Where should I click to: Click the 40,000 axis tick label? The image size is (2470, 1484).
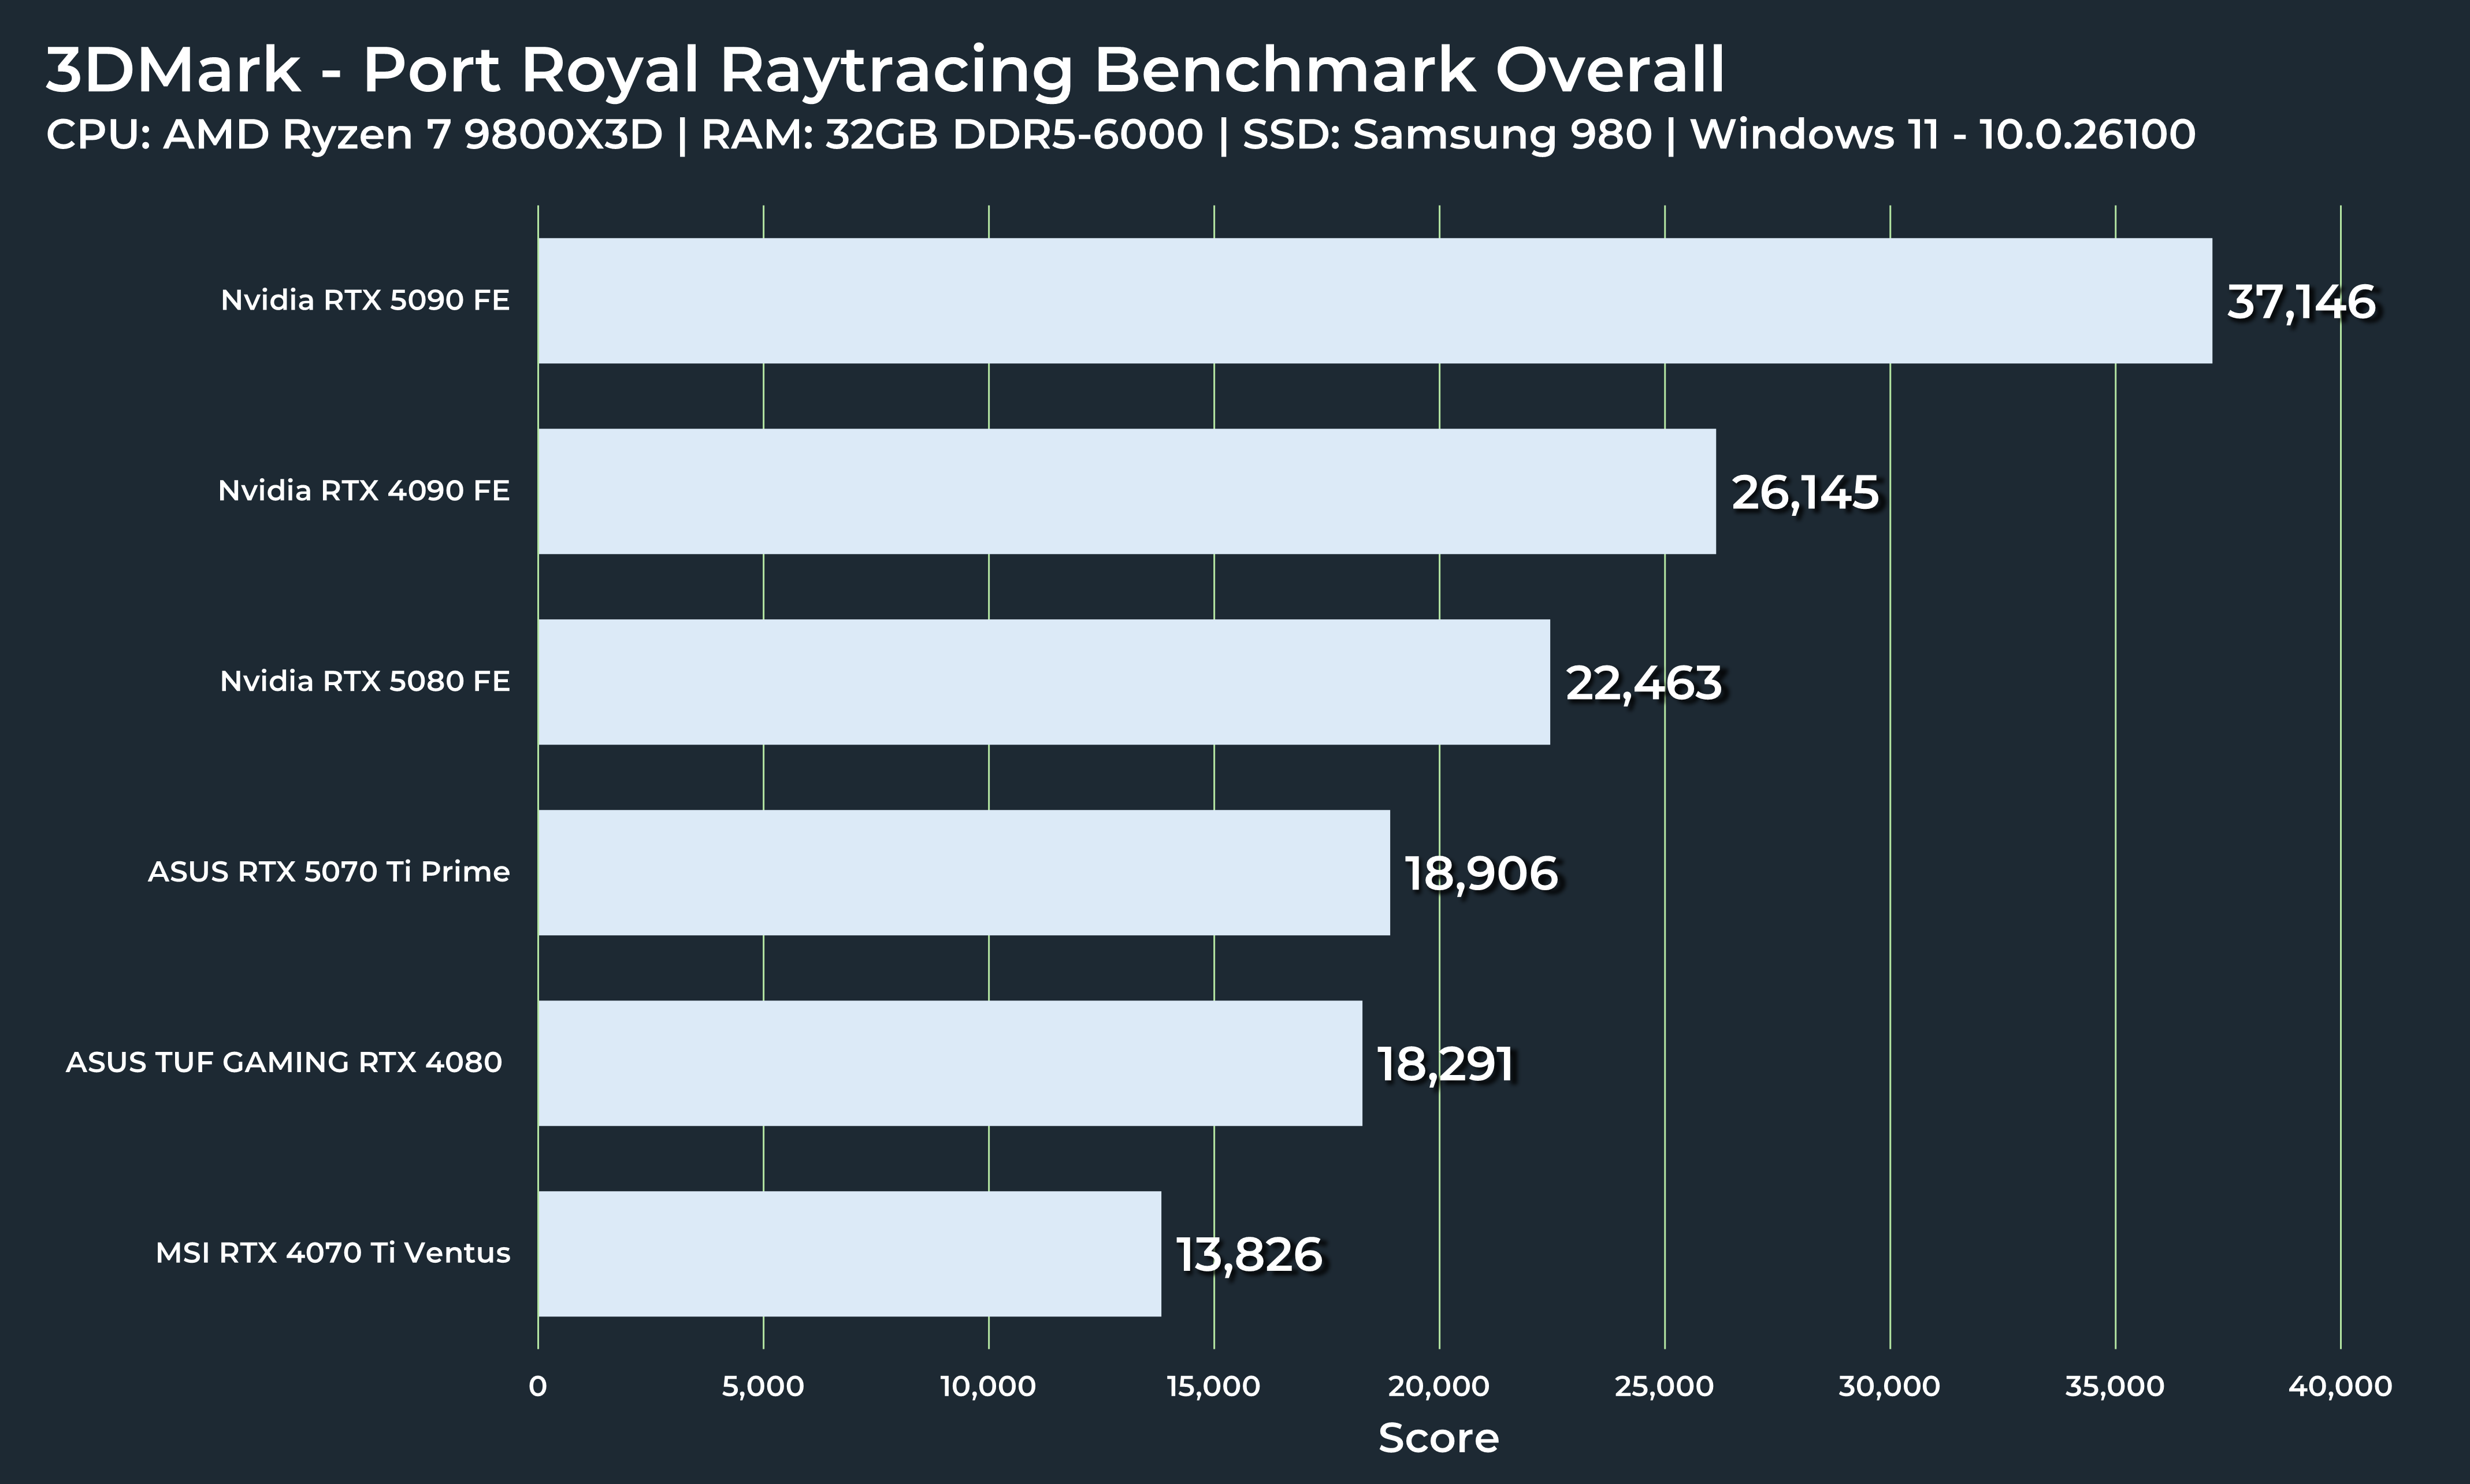pyautogui.click(x=2339, y=1386)
